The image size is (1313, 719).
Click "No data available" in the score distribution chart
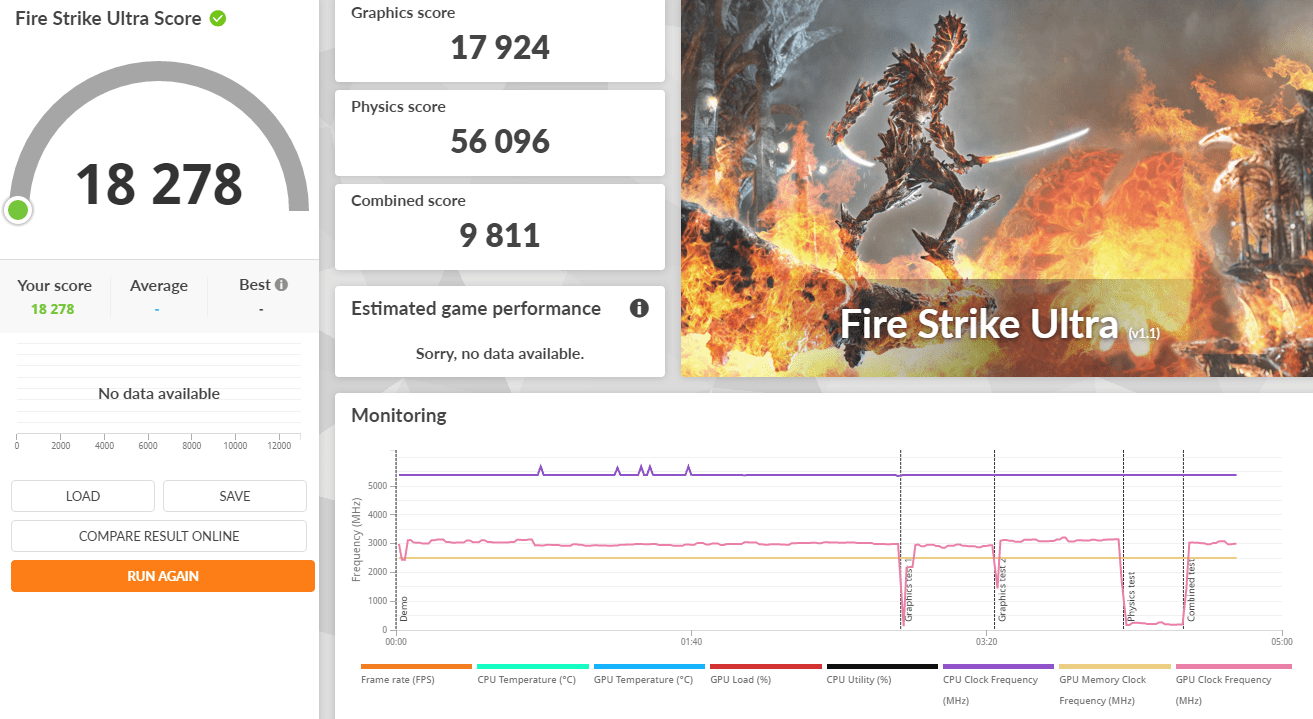pos(159,394)
